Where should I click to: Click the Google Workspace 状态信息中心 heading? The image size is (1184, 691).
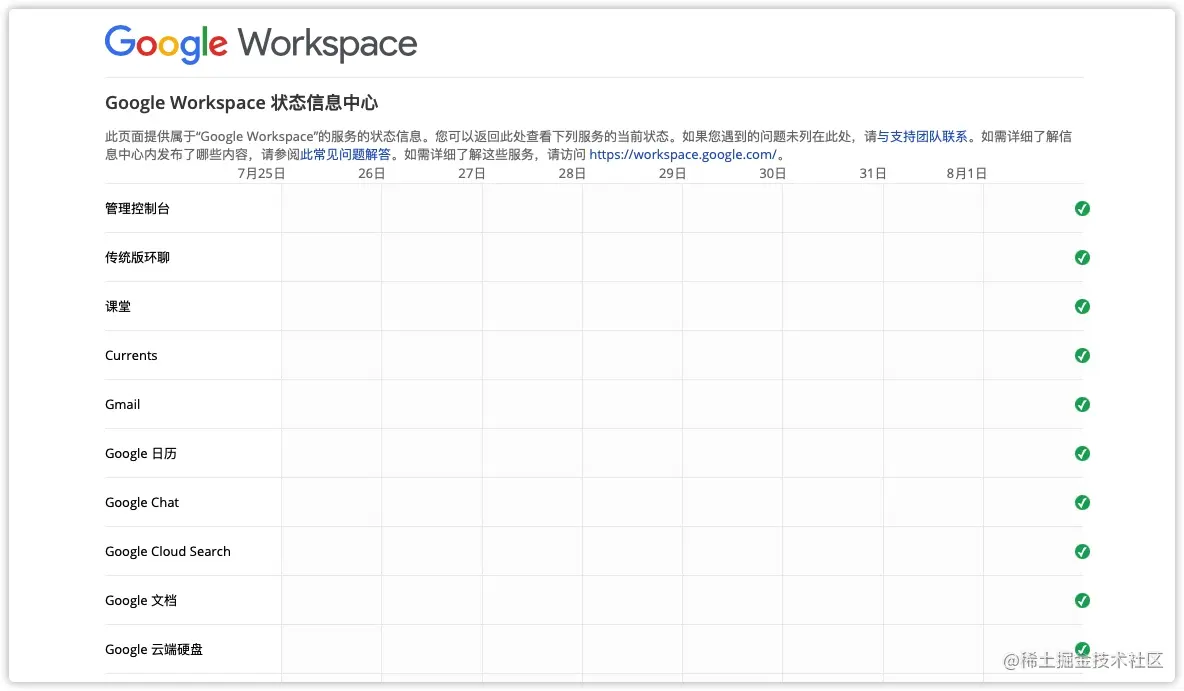coord(242,103)
